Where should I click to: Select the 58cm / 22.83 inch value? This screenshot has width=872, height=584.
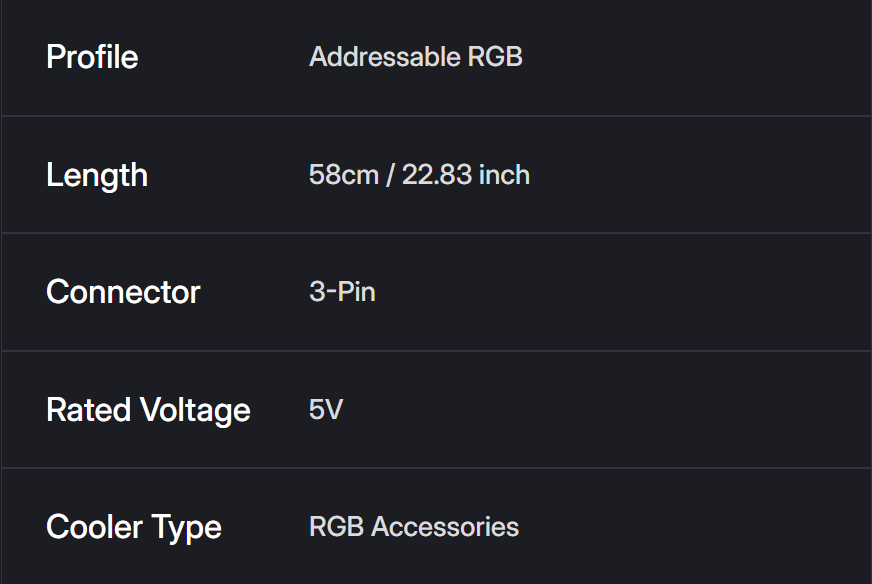click(x=419, y=175)
